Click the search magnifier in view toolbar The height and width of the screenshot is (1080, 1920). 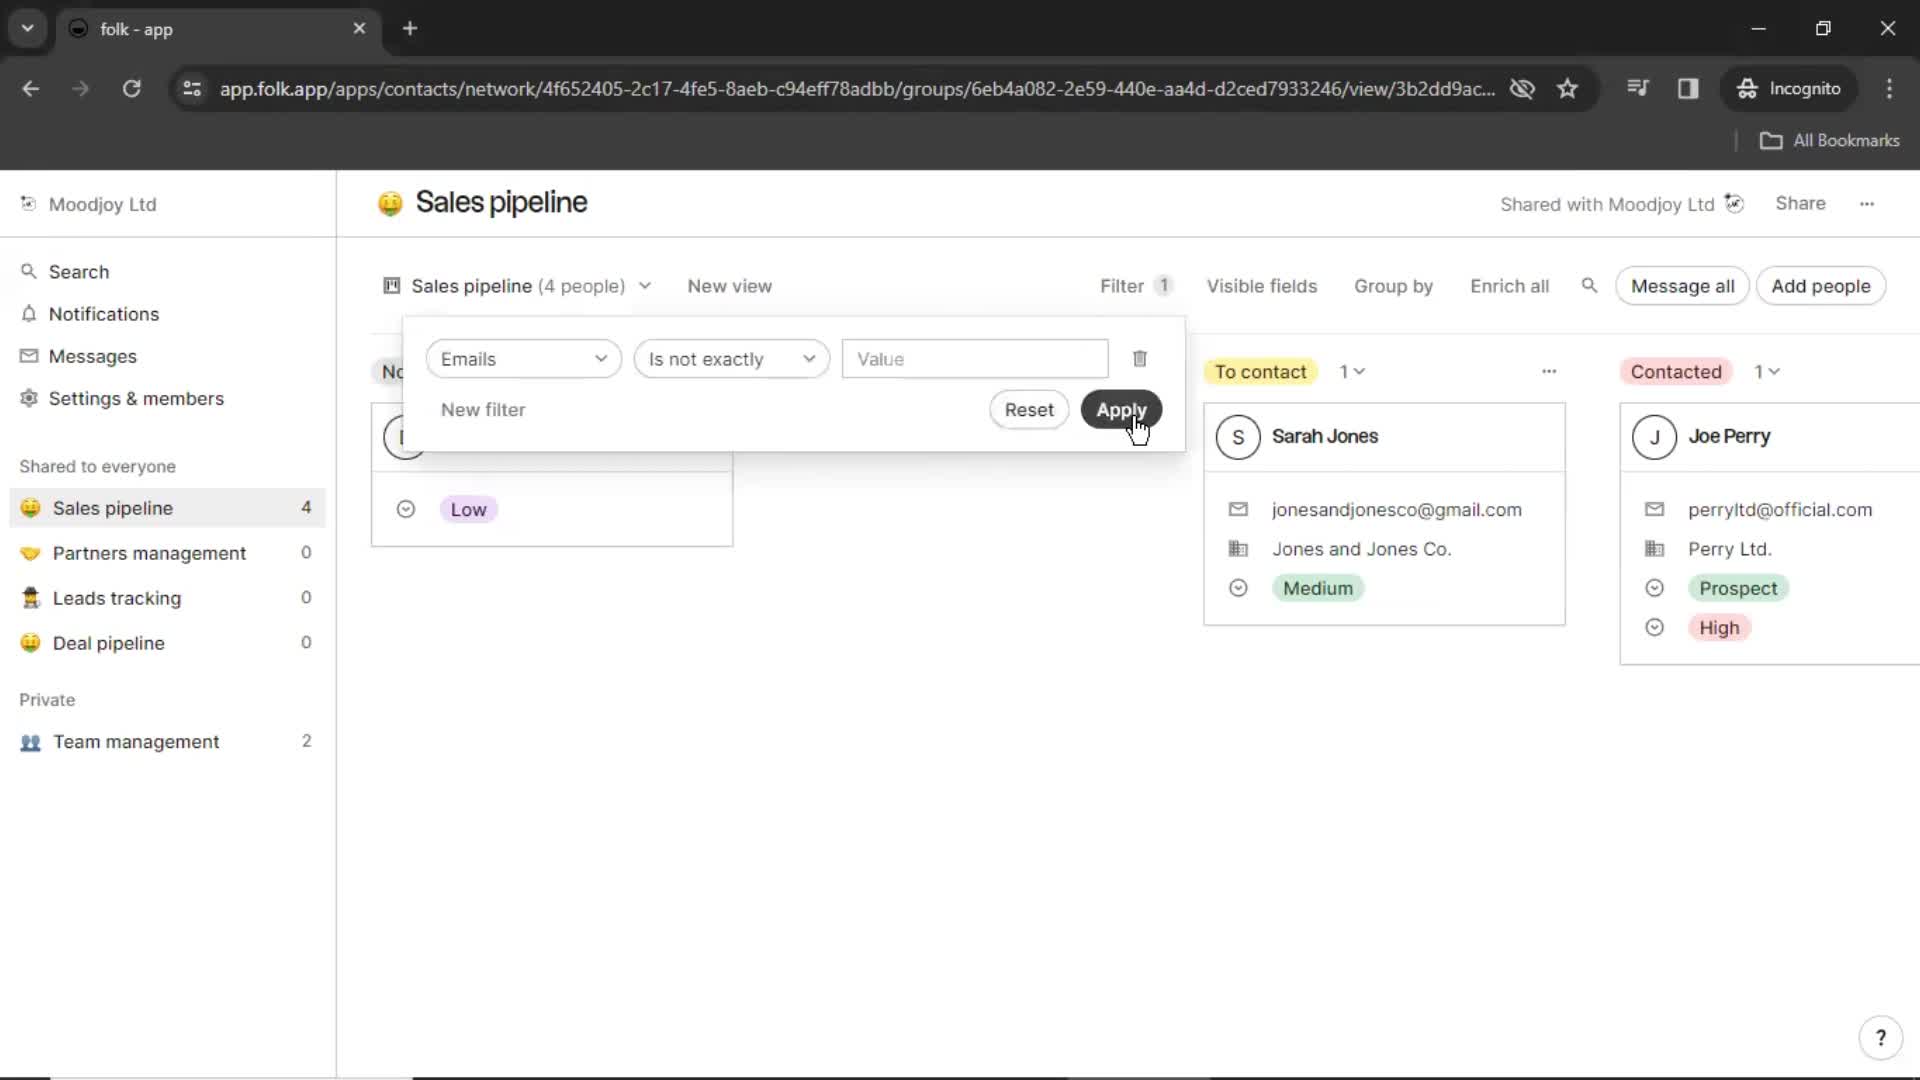(x=1589, y=286)
